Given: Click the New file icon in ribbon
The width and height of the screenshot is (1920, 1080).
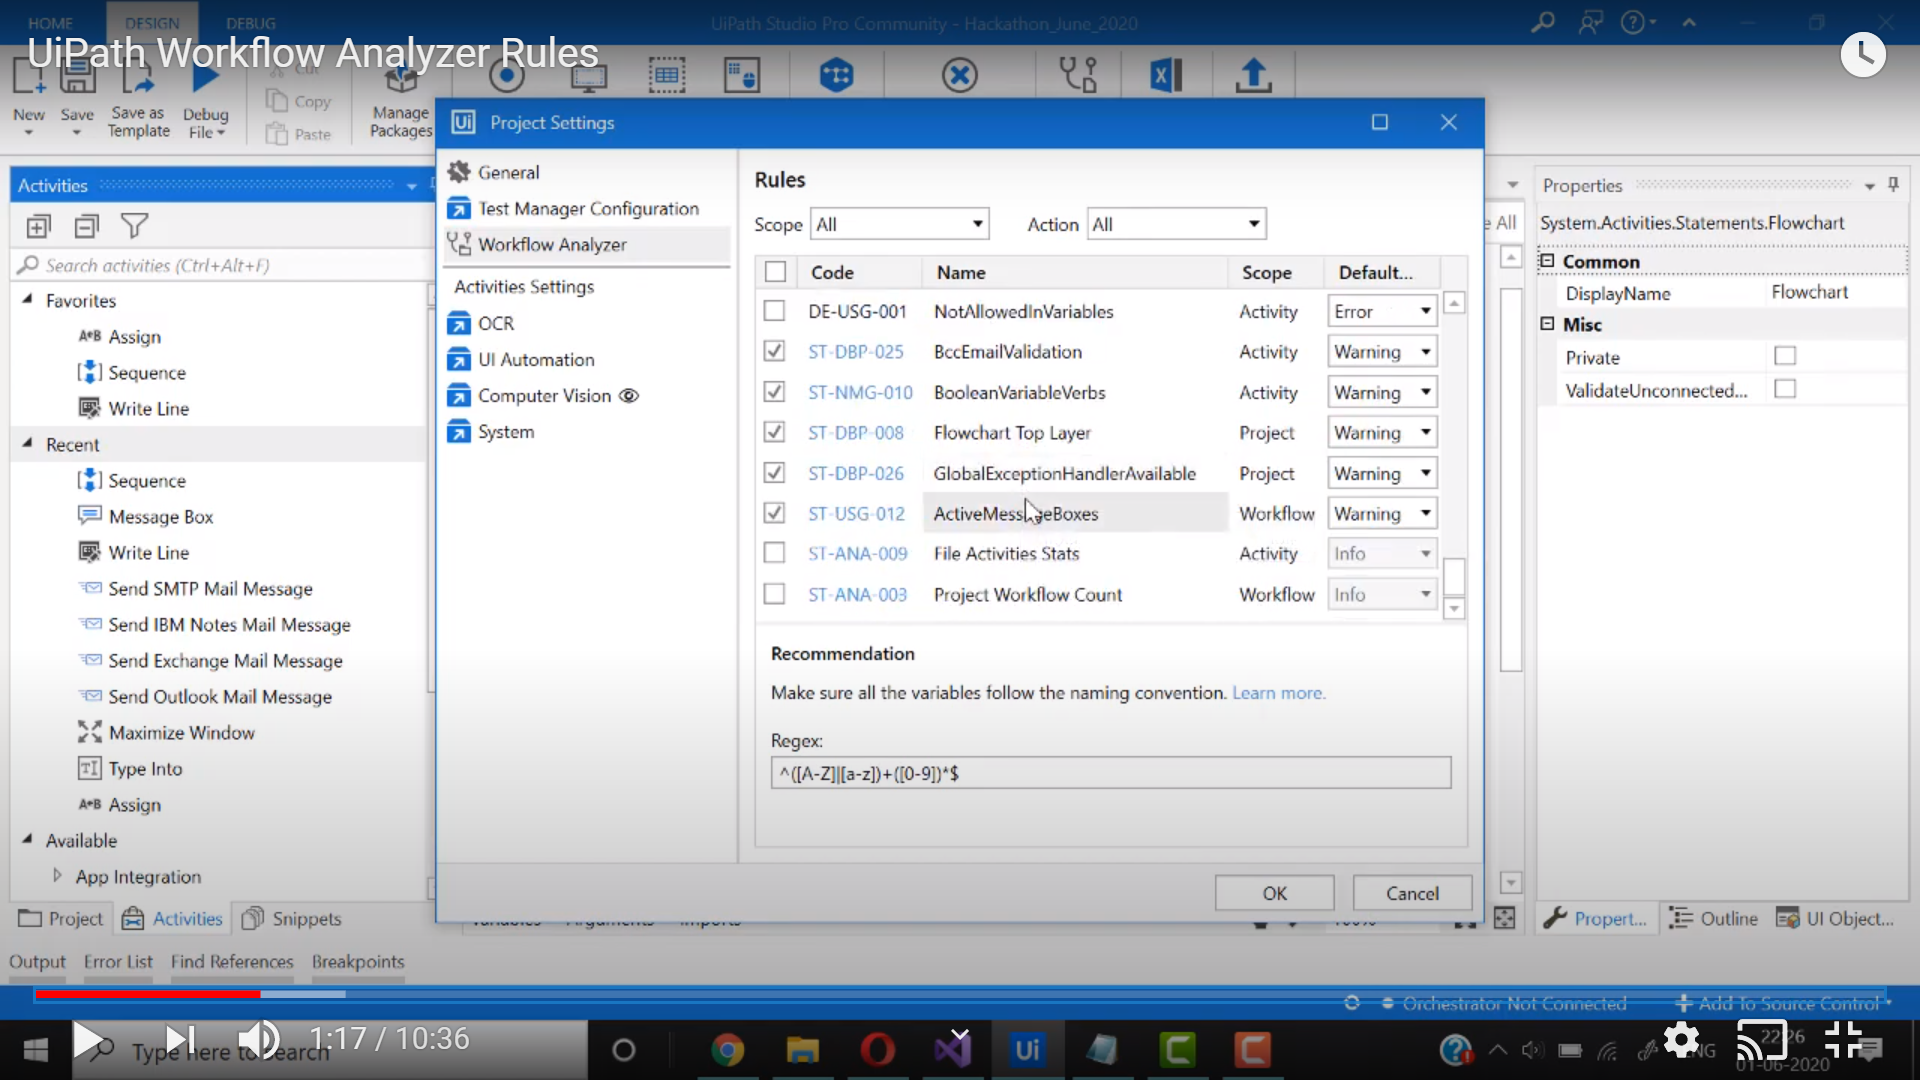Looking at the screenshot, I should point(28,76).
